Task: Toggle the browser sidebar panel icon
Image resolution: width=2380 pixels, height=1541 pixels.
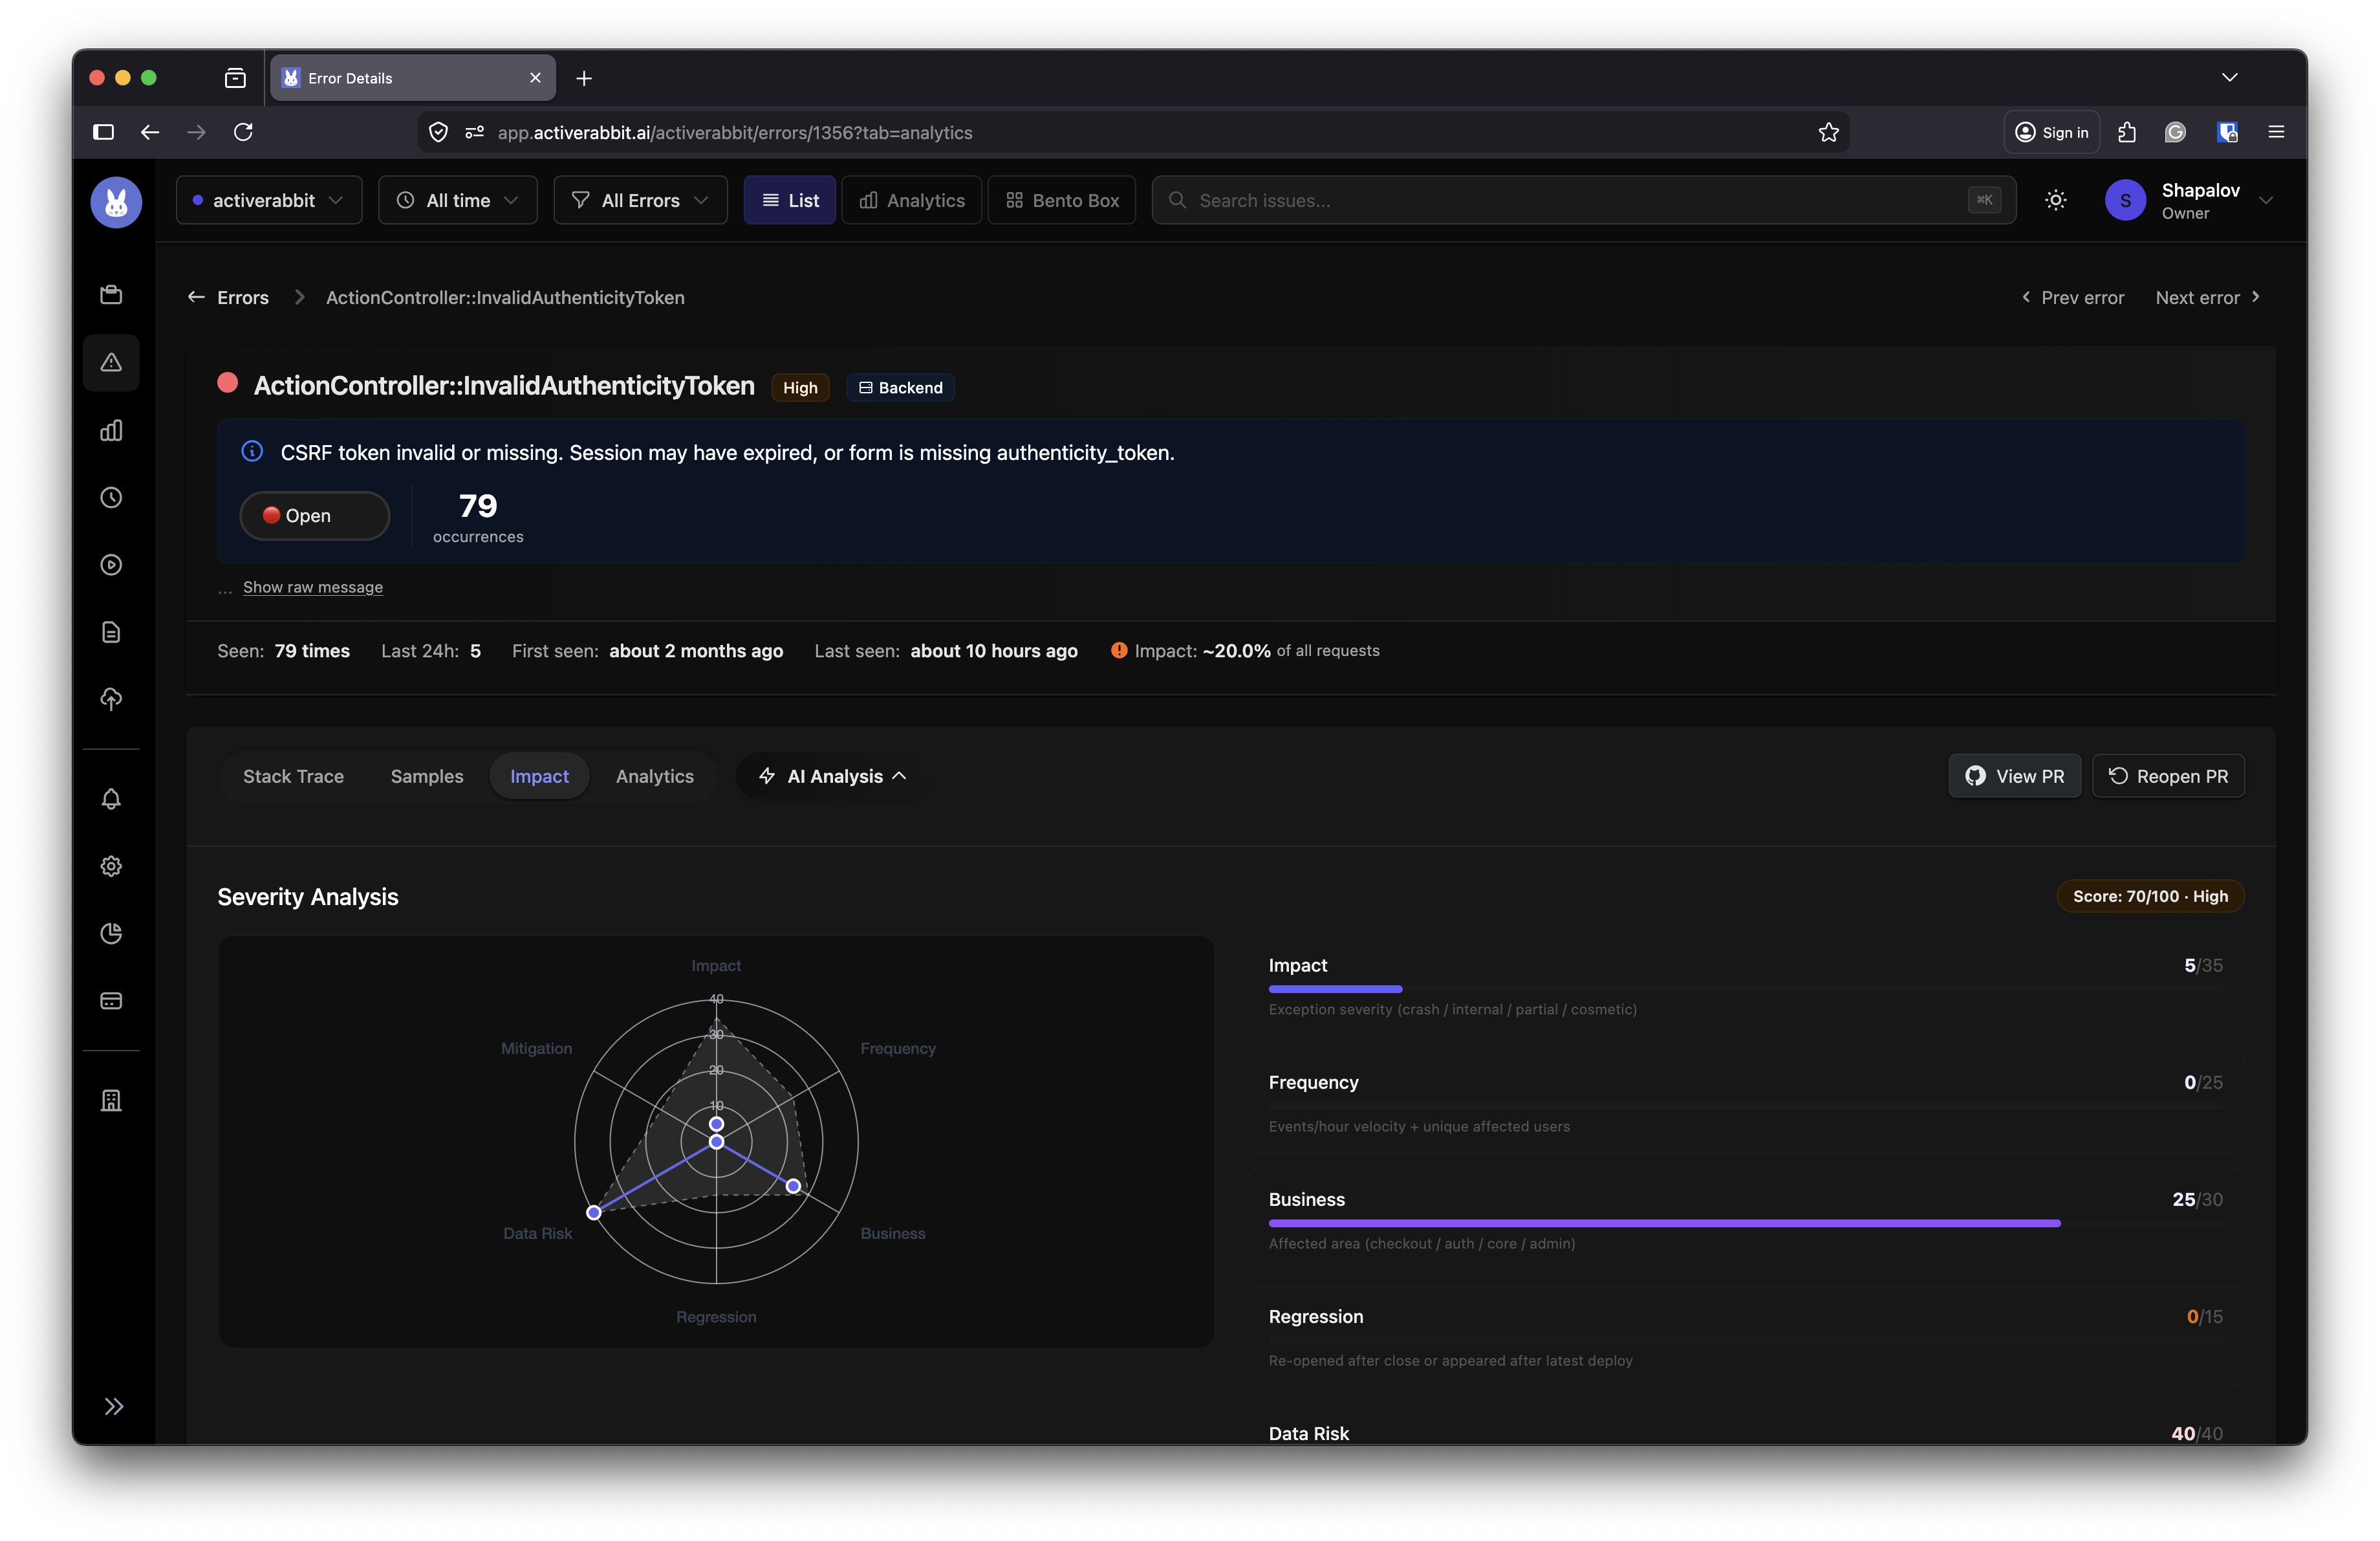Action: click(103, 132)
